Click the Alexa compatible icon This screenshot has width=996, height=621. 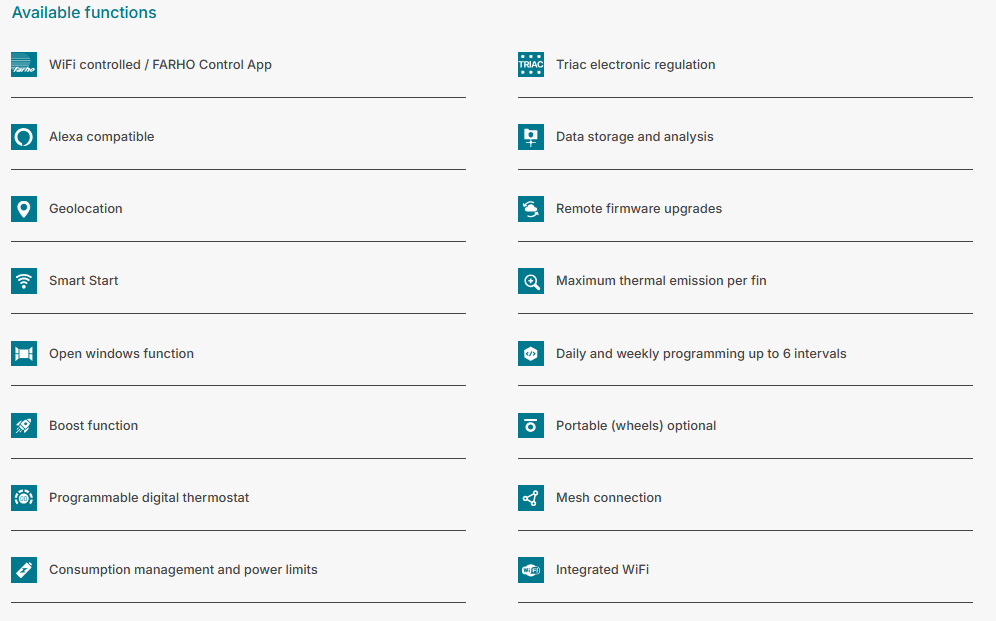(24, 137)
